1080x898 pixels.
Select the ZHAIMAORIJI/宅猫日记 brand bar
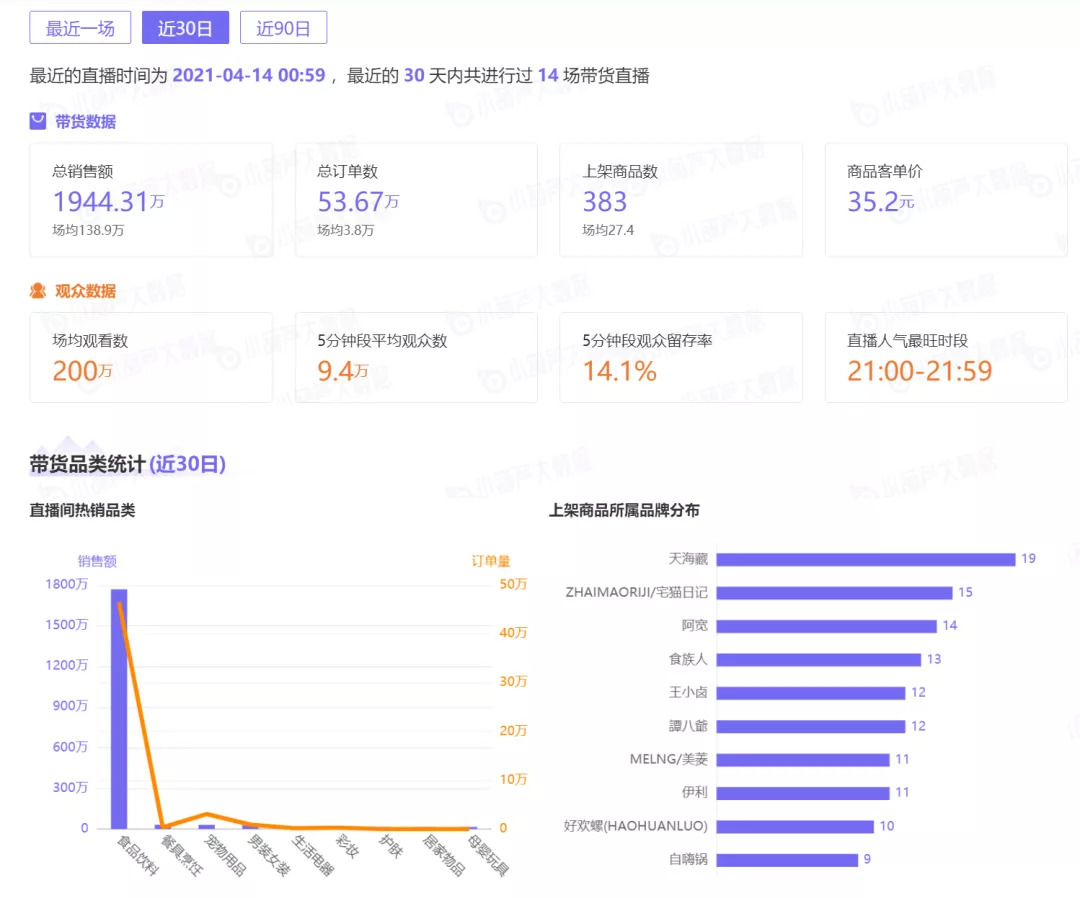pos(834,593)
